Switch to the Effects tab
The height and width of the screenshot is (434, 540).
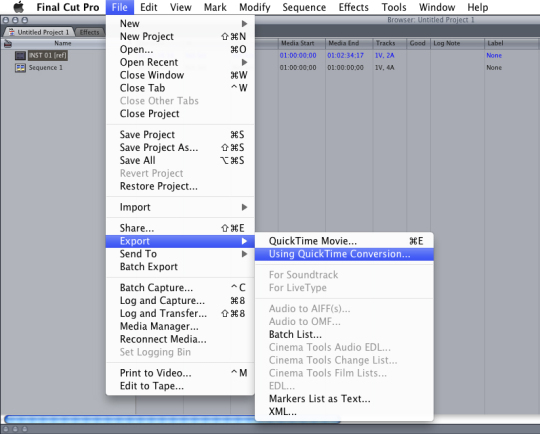click(89, 32)
